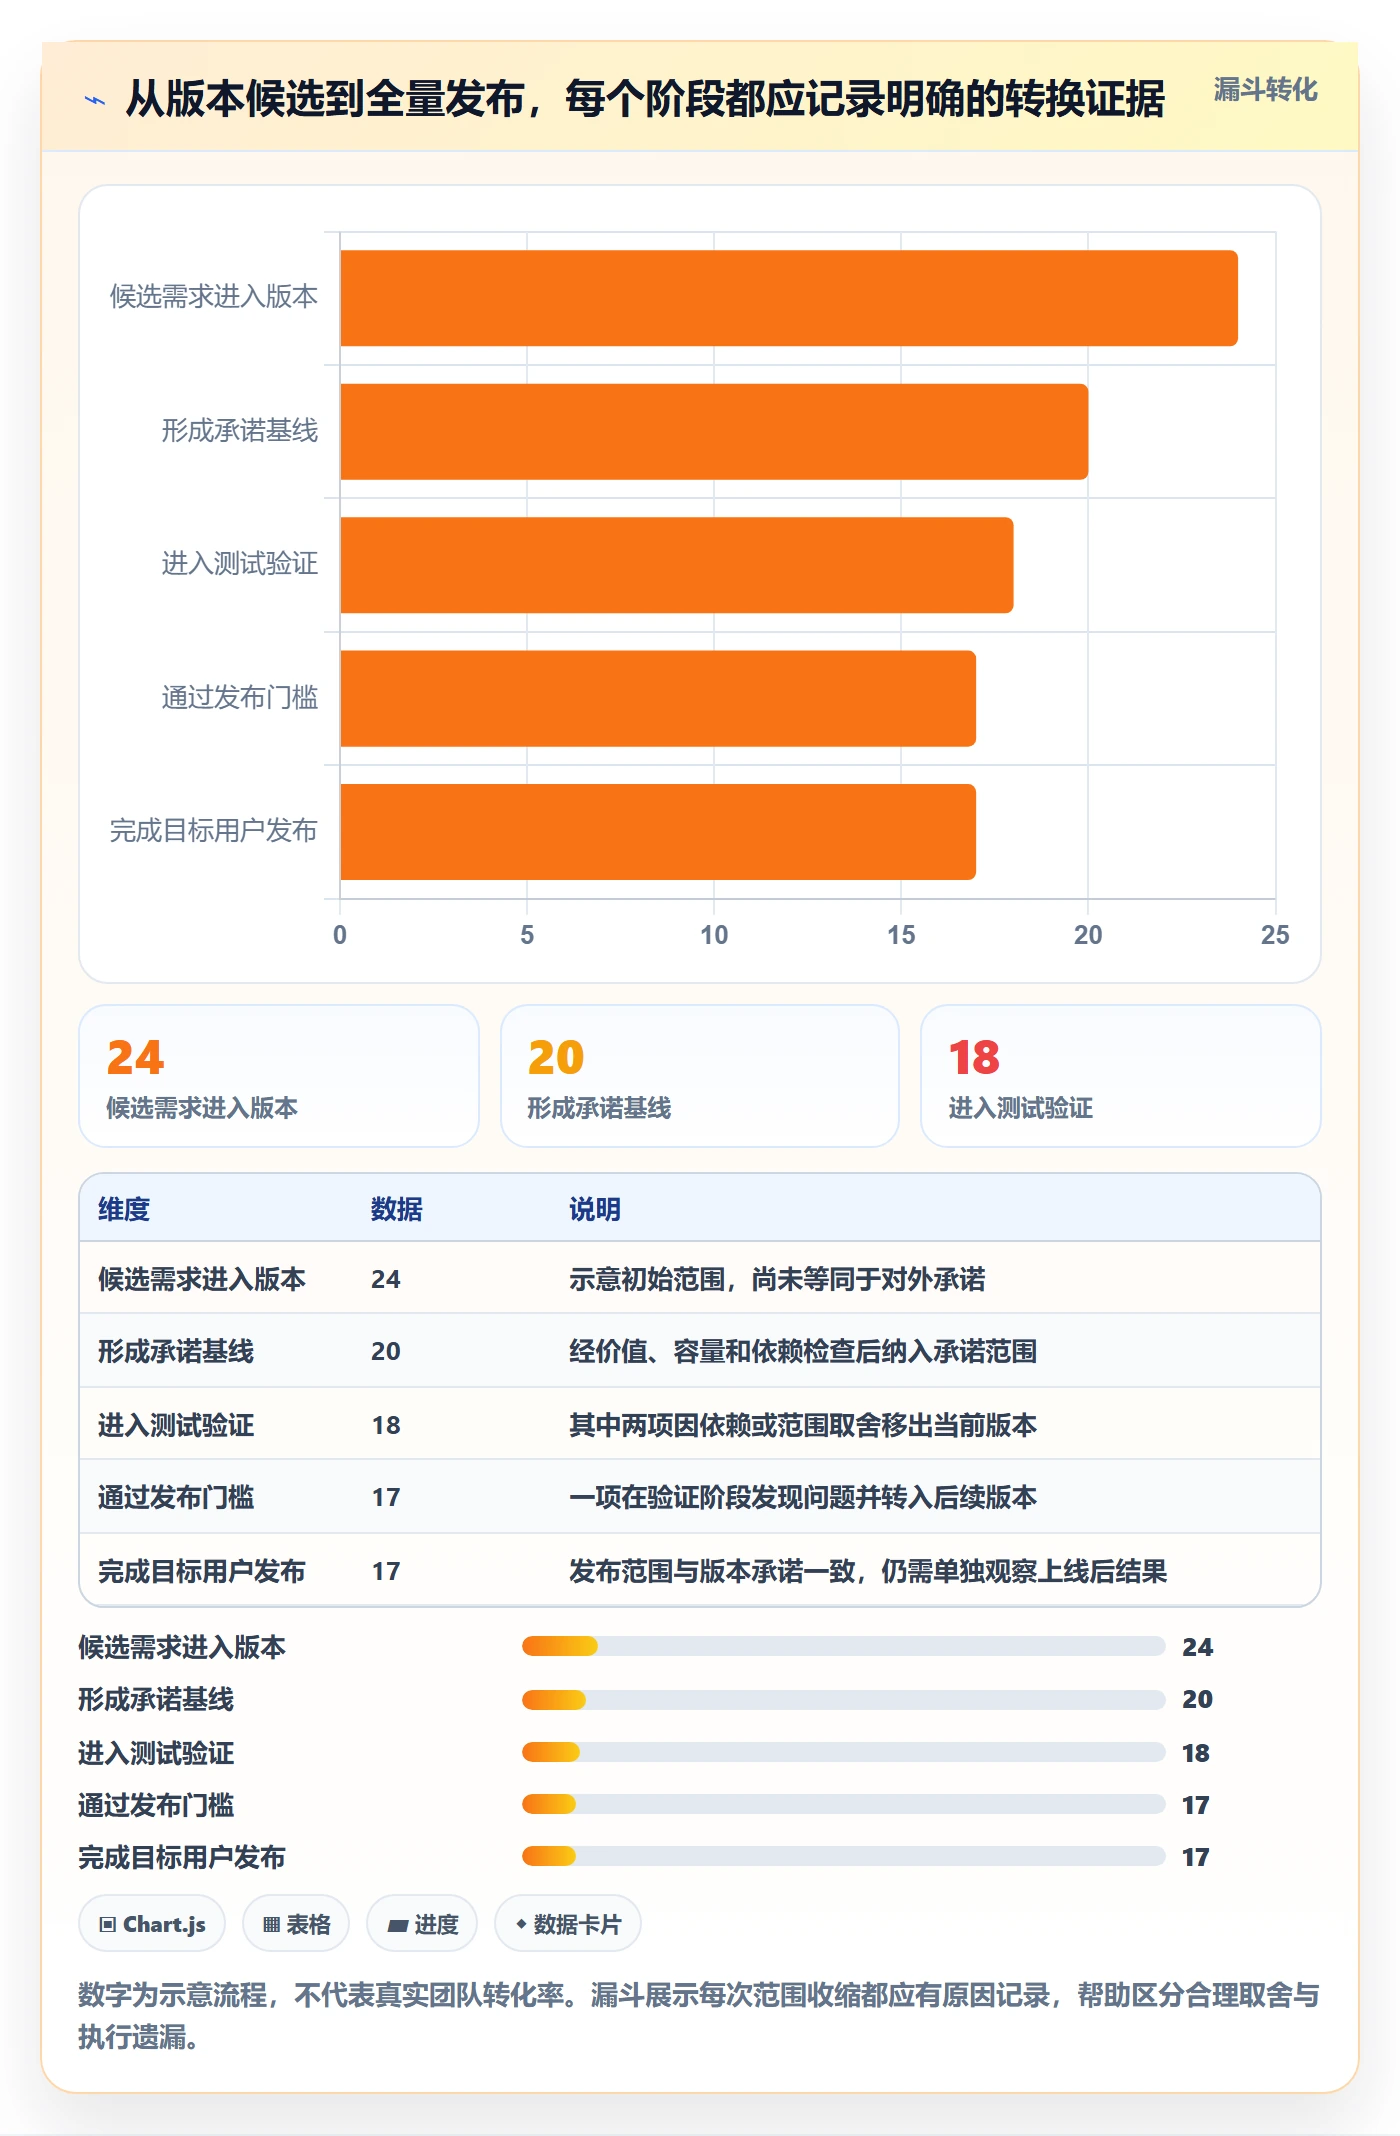
Task: Select the 通过发布门槛 table row
Action: tap(700, 1497)
